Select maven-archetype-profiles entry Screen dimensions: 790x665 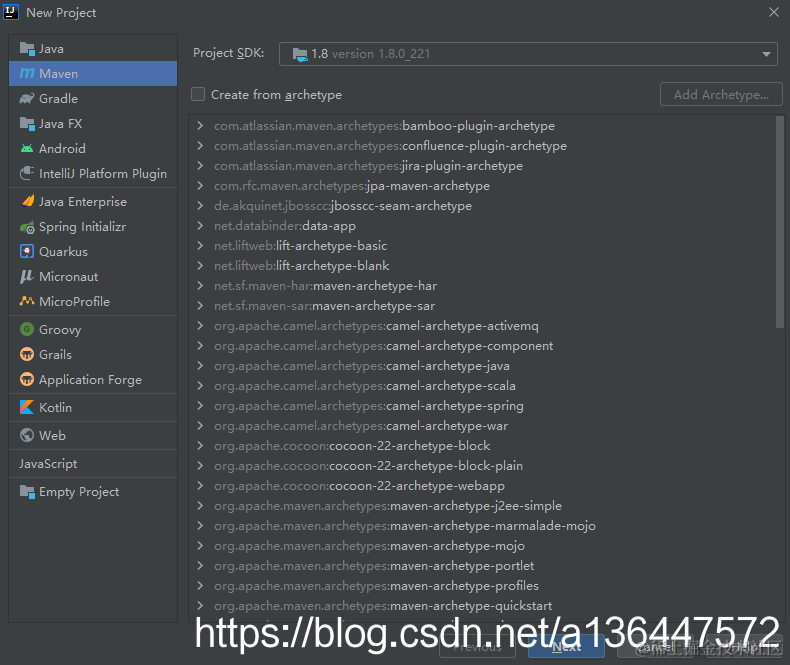[x=376, y=585]
